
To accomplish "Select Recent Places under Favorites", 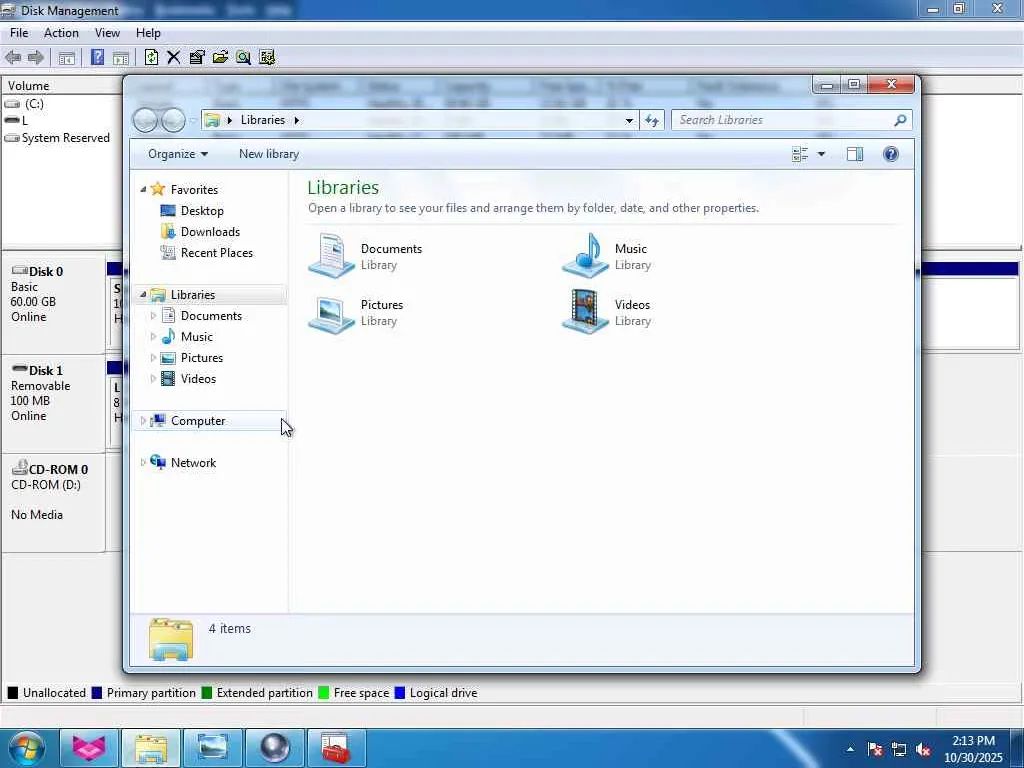I will coord(216,253).
